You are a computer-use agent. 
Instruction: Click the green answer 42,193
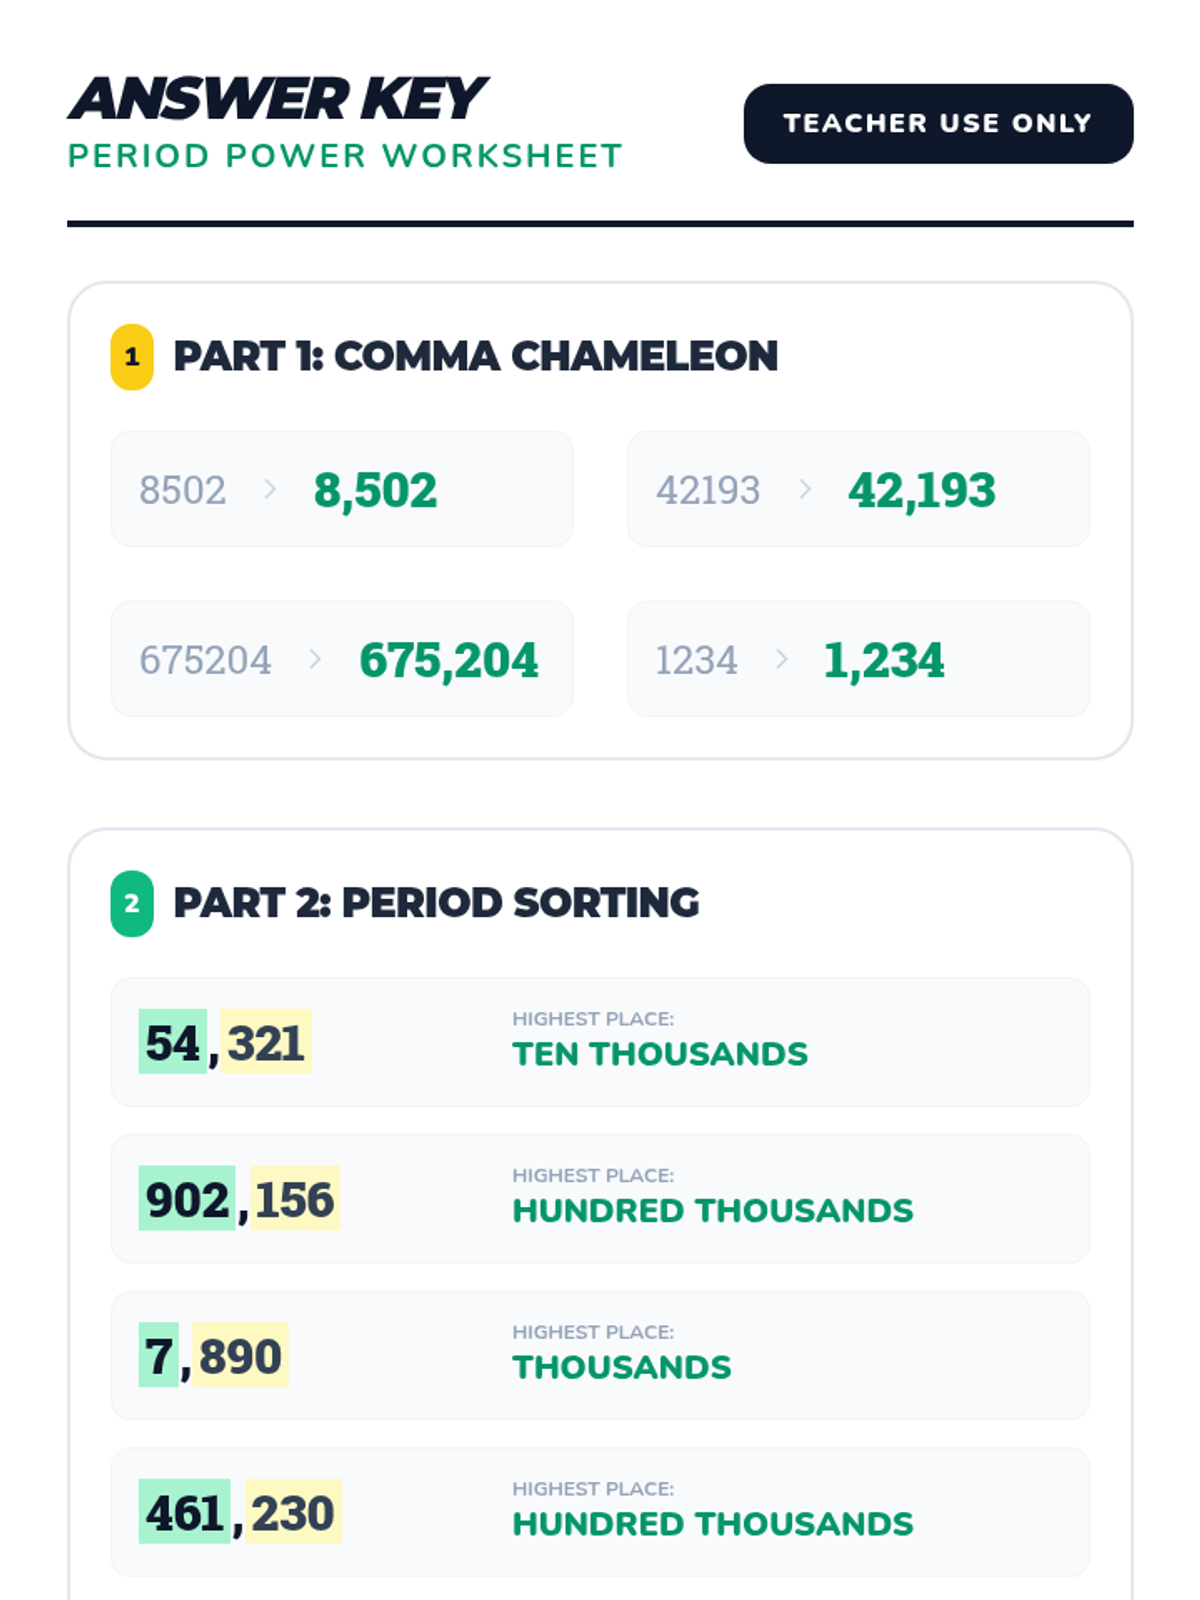pyautogui.click(x=922, y=490)
